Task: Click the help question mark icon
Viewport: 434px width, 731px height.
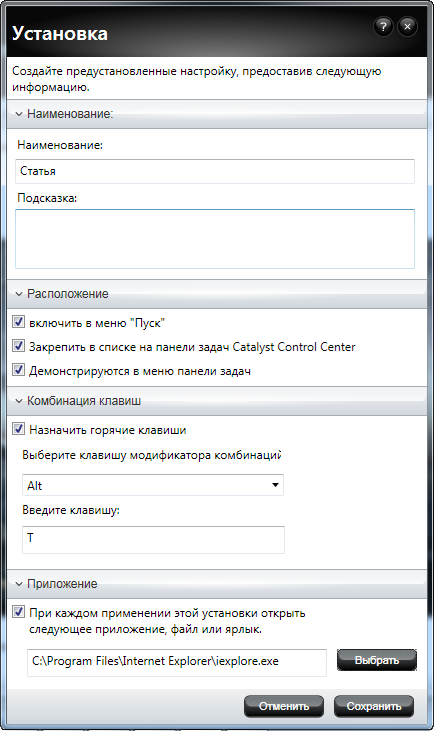Action: pos(383,27)
